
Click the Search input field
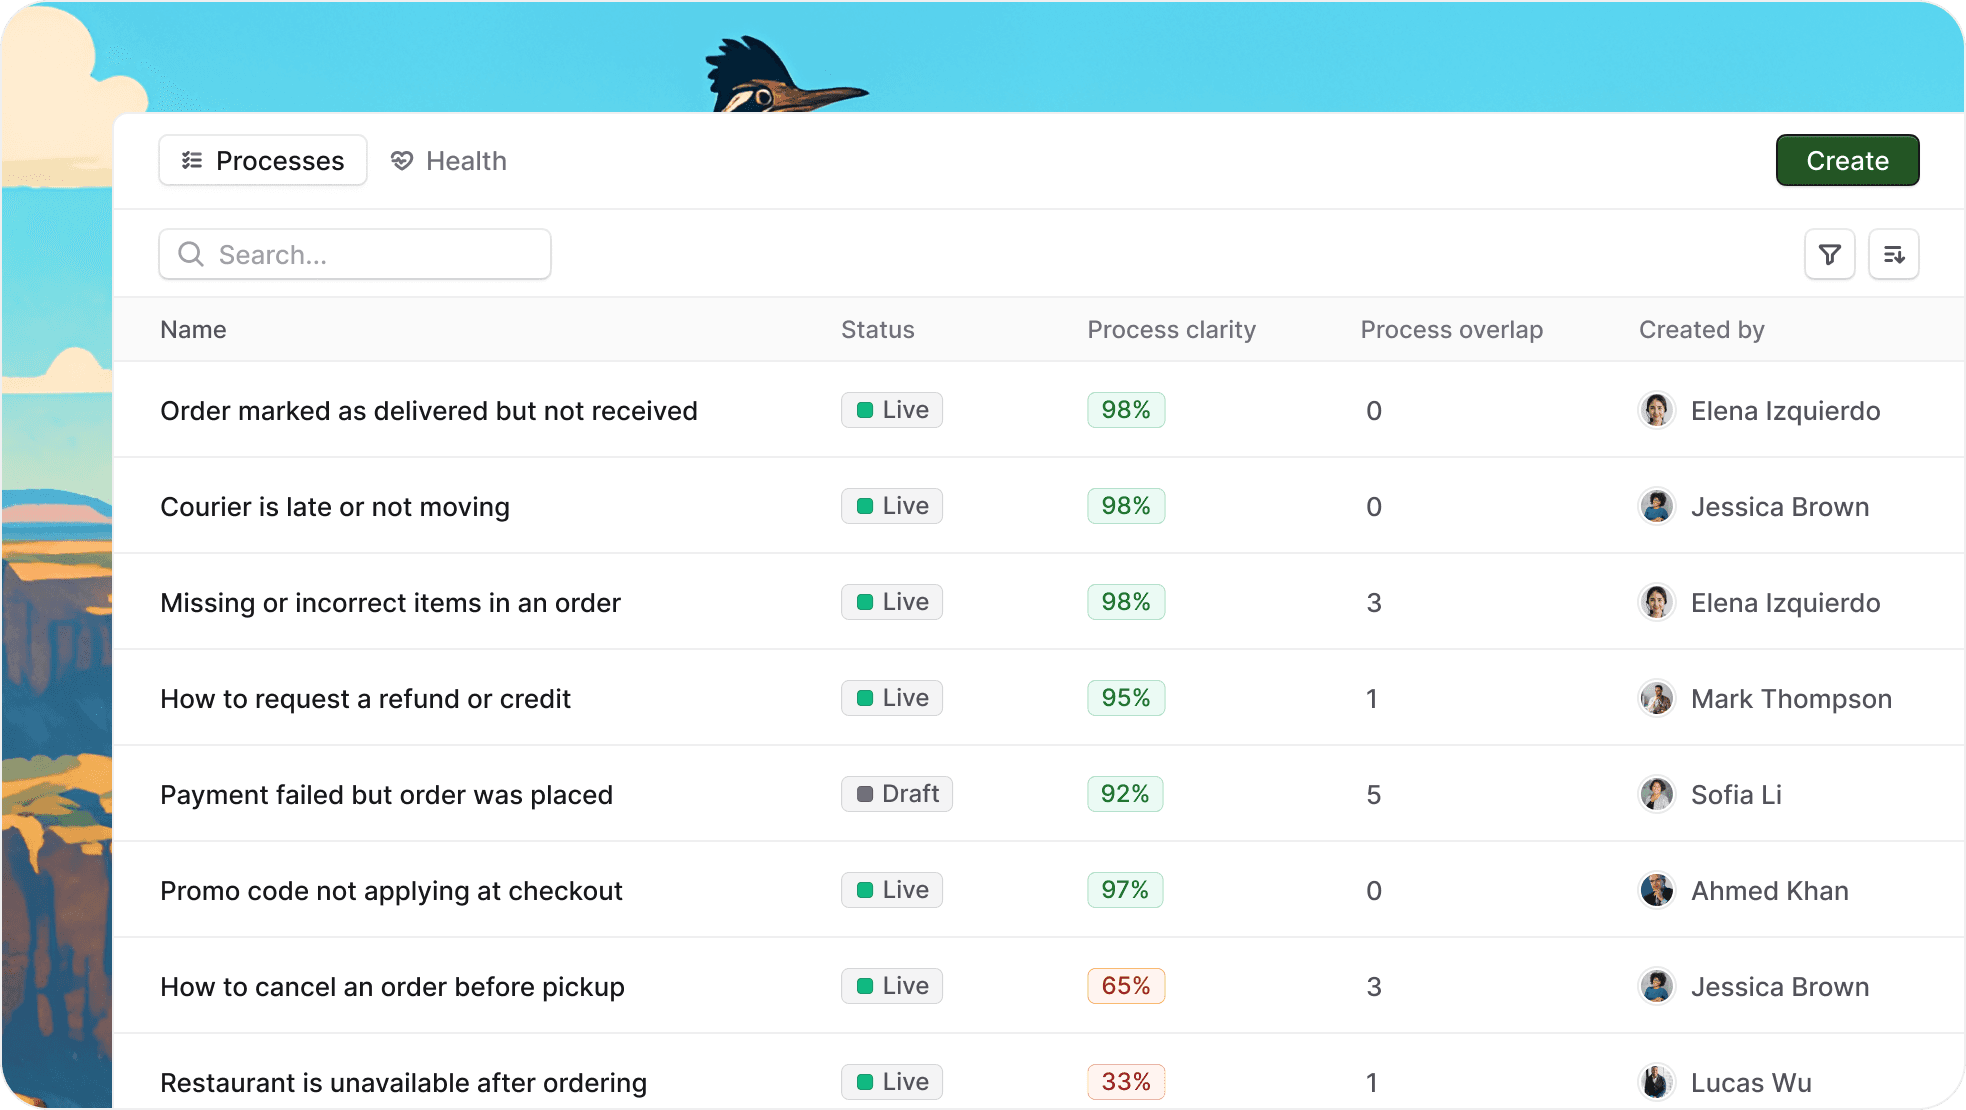coord(380,255)
